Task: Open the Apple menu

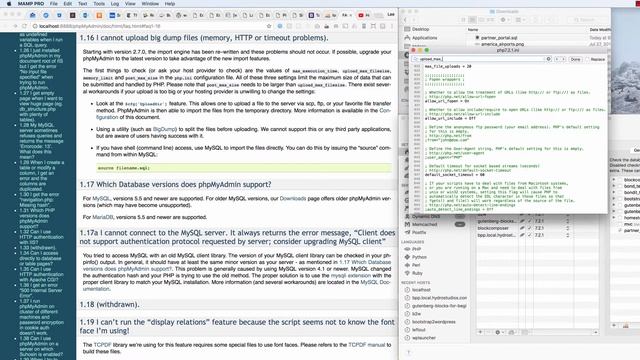Action: tap(9, 4)
